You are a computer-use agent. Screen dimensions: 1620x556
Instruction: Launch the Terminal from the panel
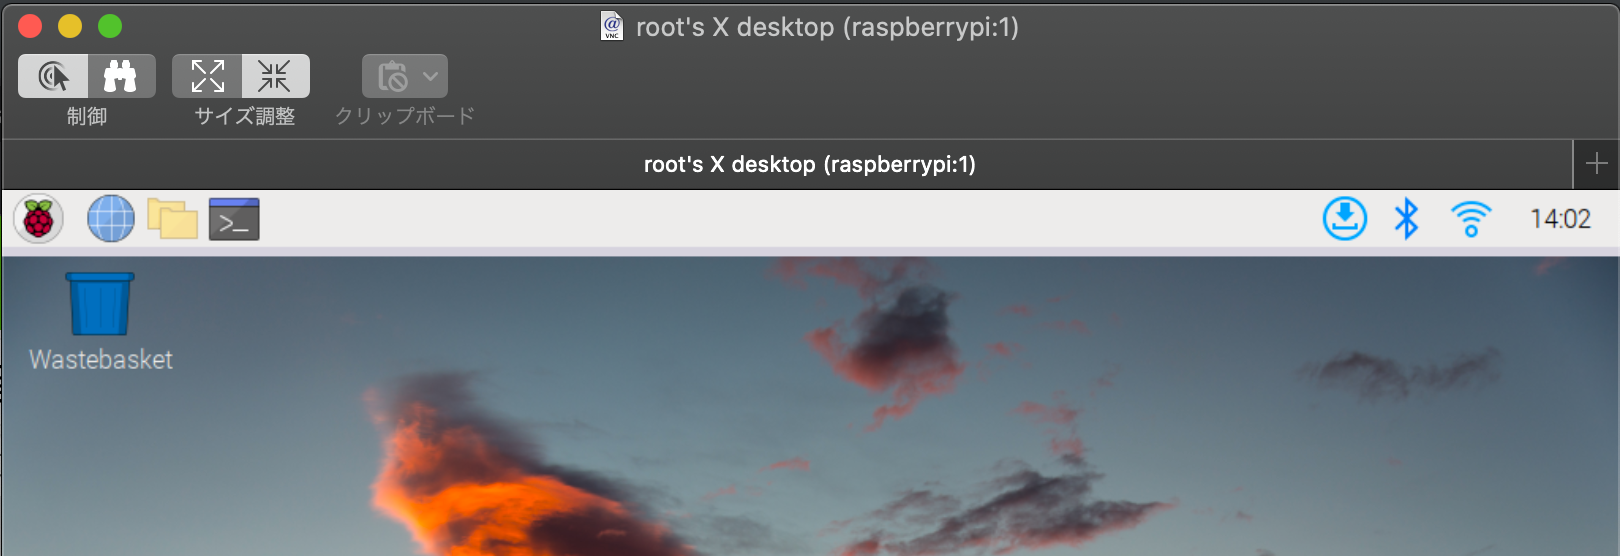tap(234, 219)
